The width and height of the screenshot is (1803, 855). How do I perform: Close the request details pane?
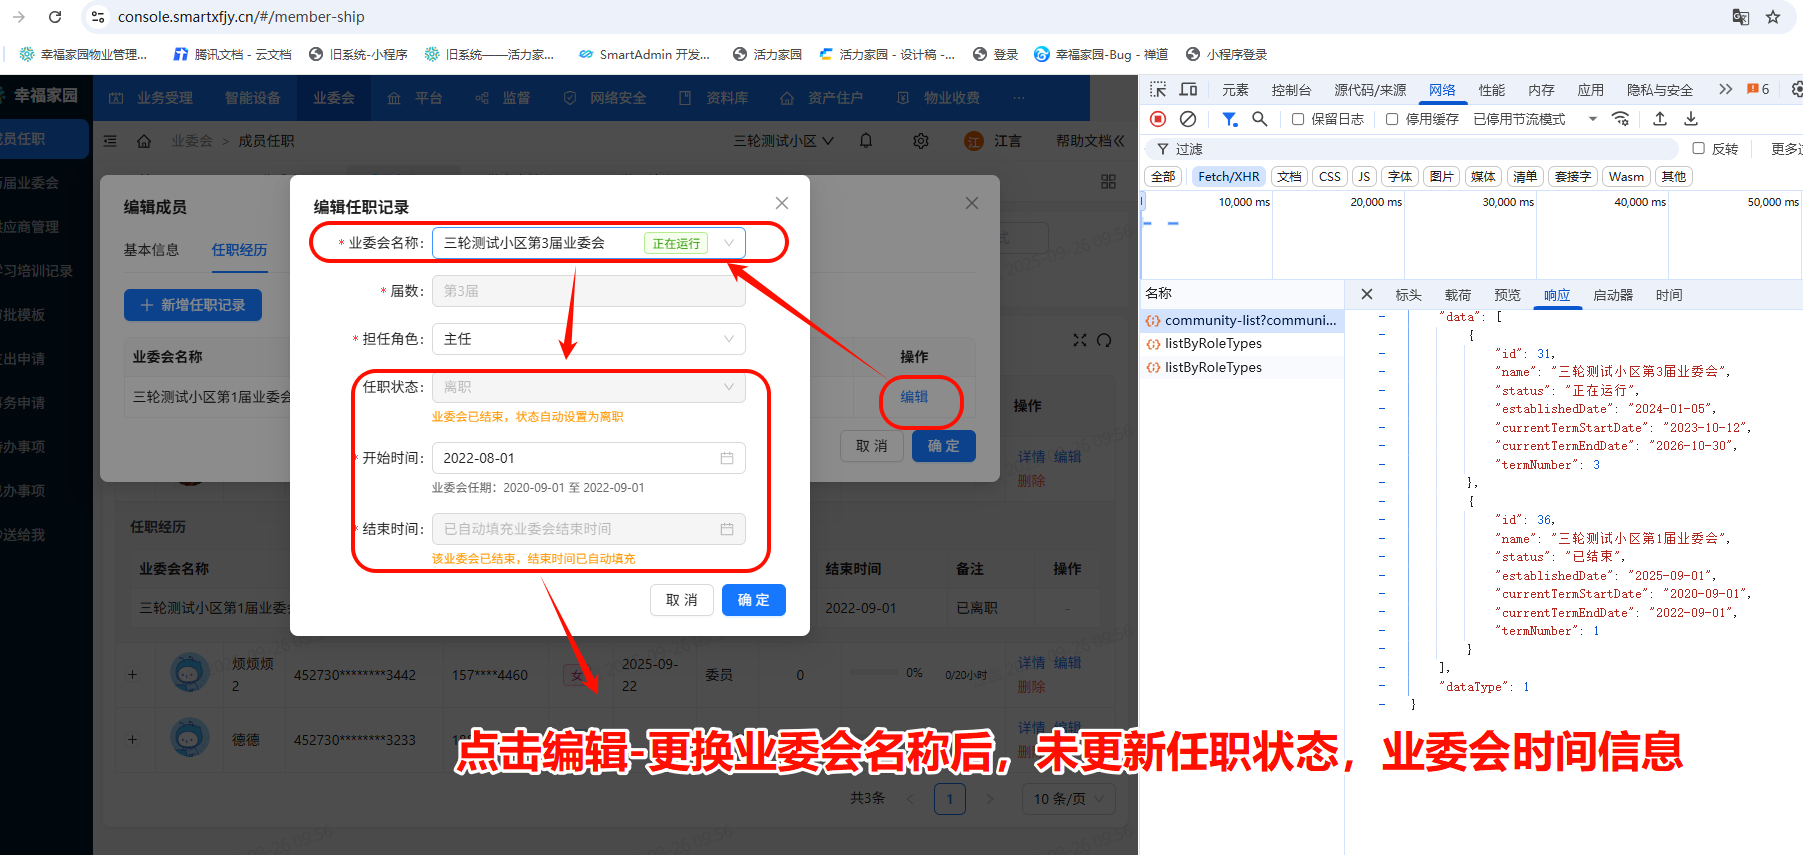click(x=1367, y=295)
